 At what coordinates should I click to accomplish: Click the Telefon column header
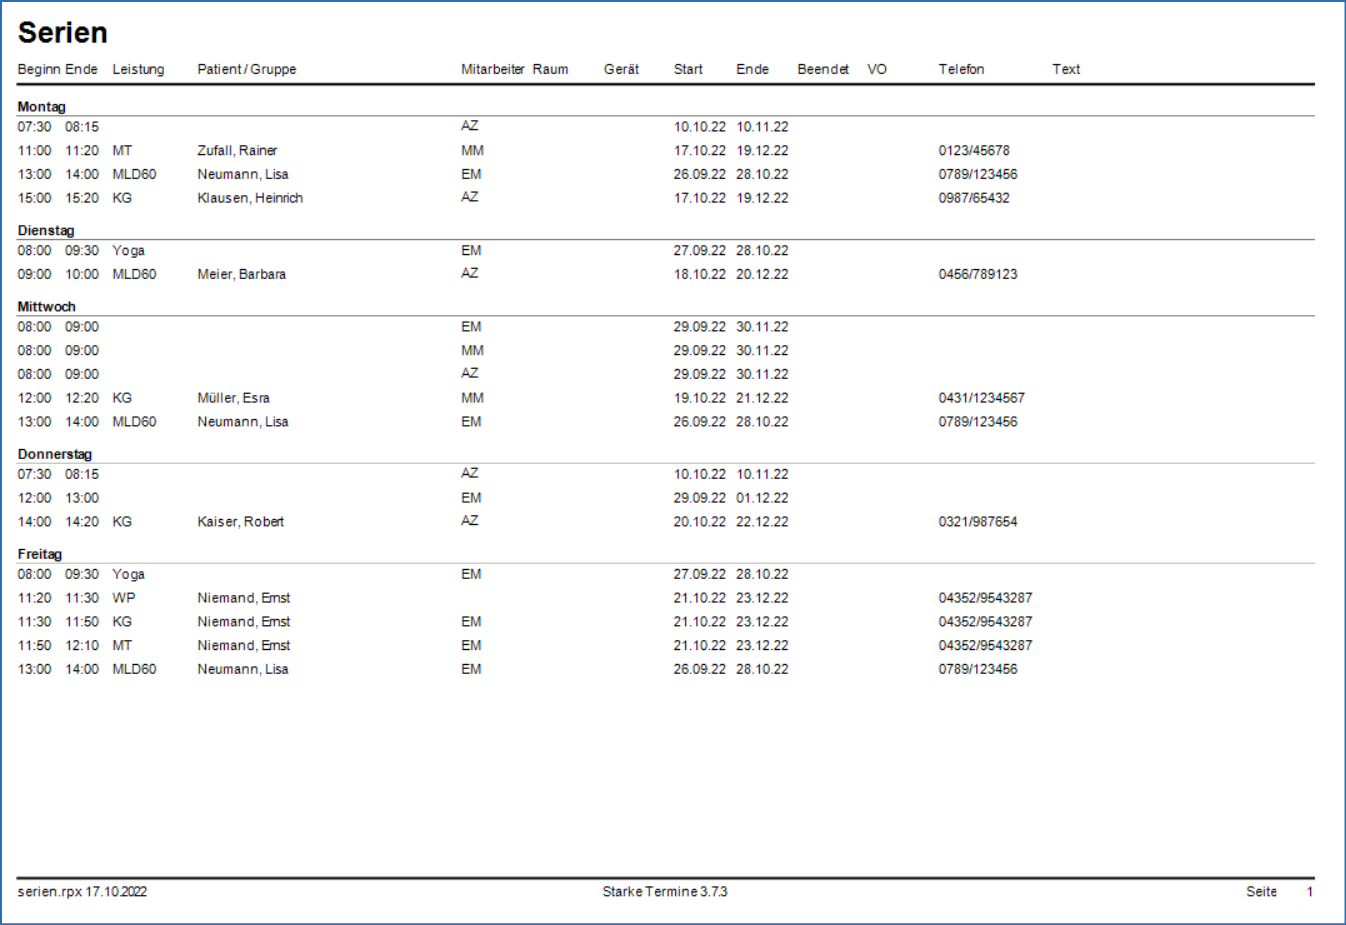point(960,69)
